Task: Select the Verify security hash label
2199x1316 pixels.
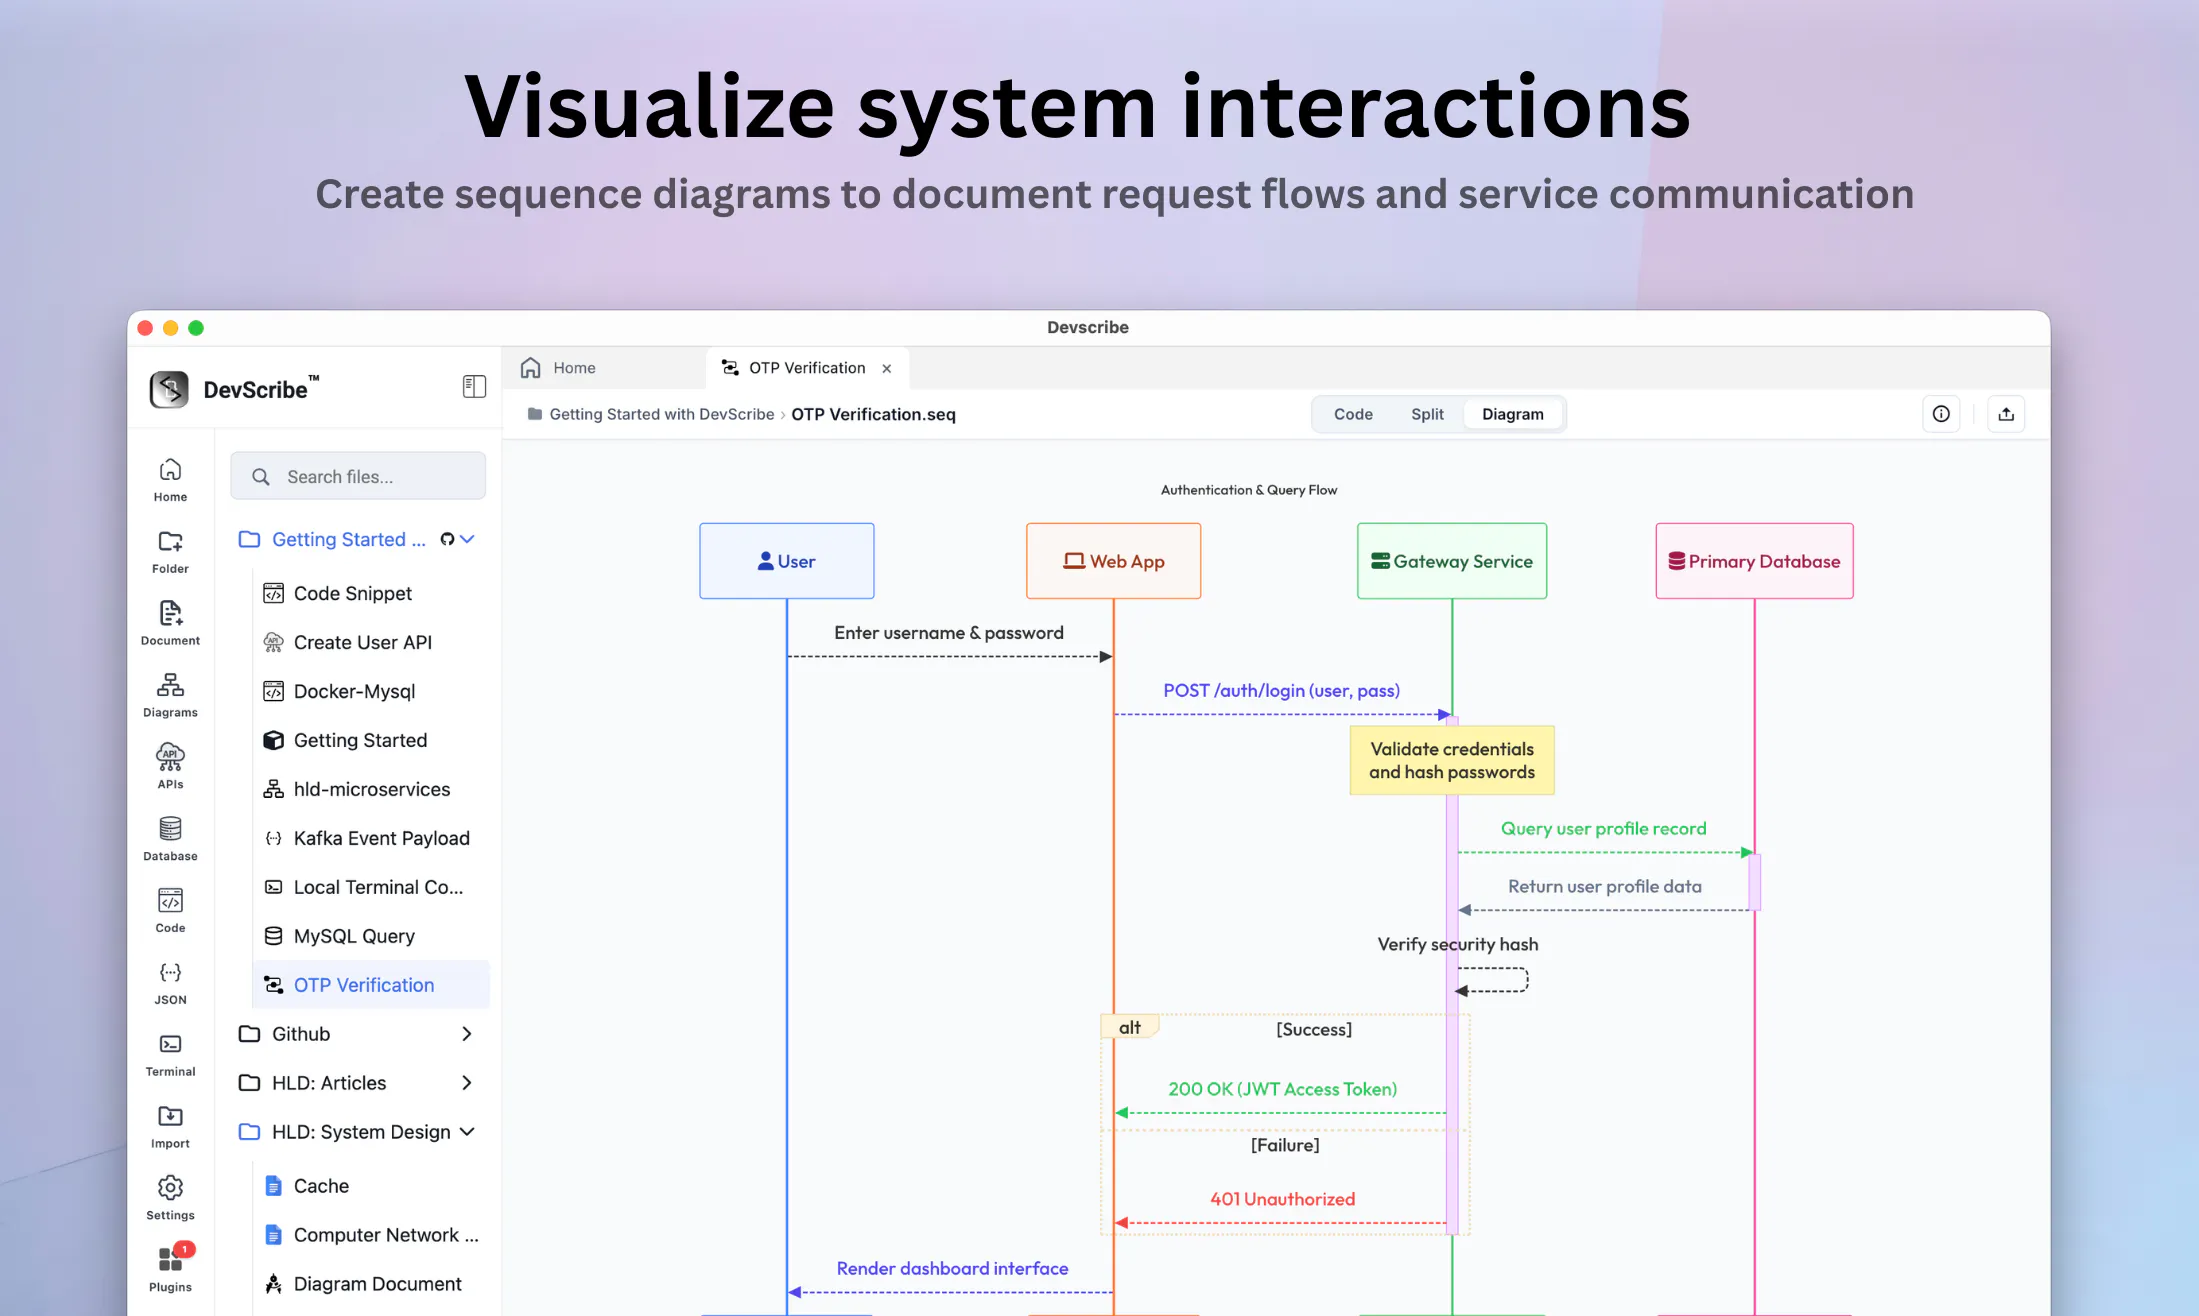Action: (x=1458, y=945)
